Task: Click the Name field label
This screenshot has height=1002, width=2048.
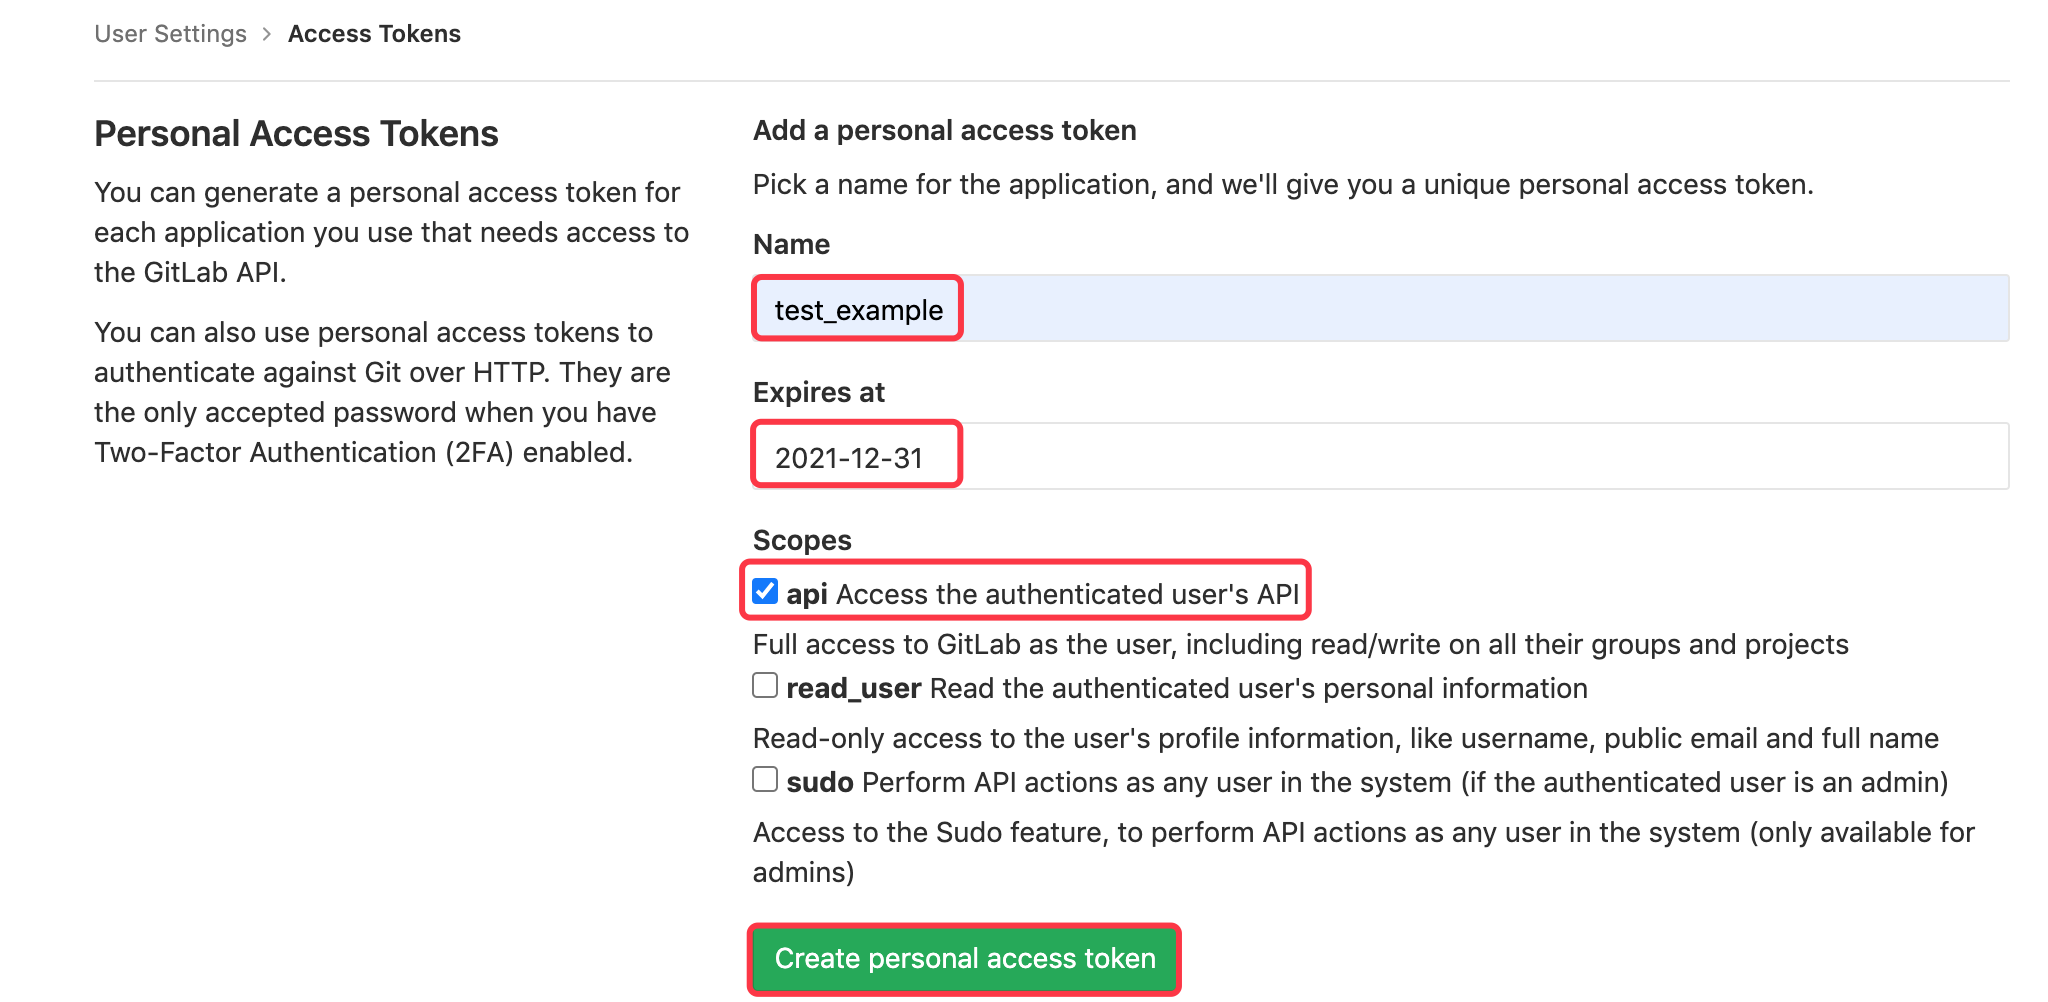Action: tap(790, 243)
